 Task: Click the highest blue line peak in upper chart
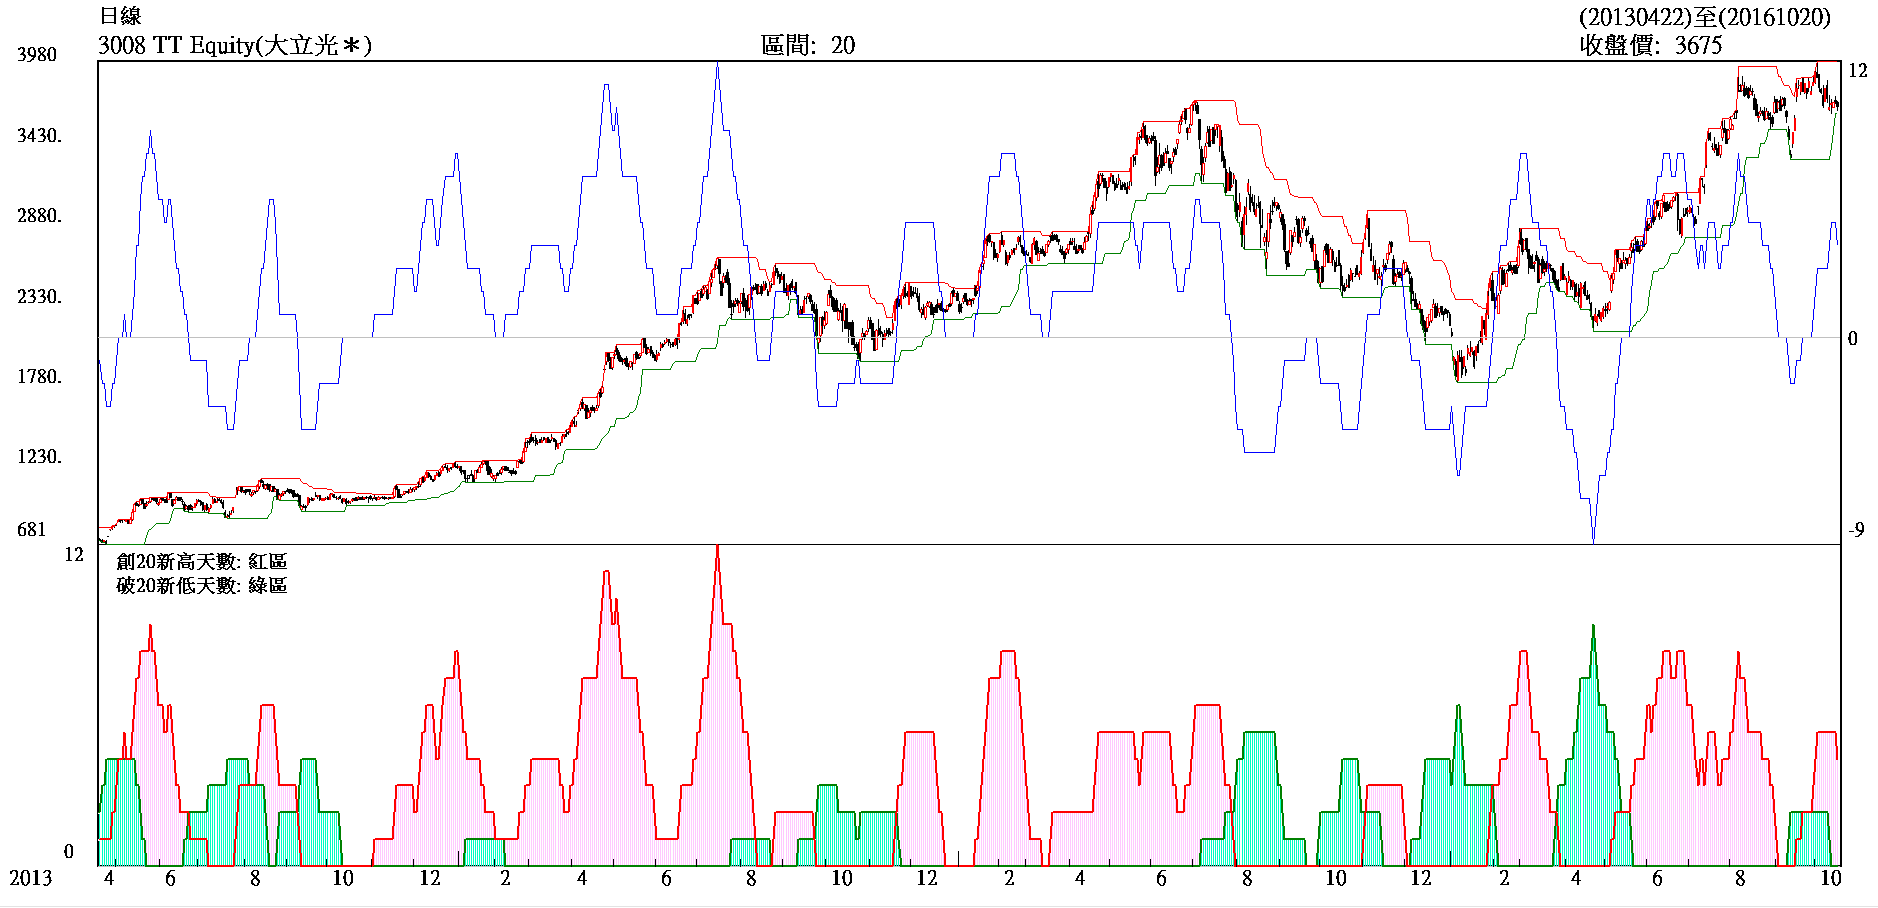(717, 66)
